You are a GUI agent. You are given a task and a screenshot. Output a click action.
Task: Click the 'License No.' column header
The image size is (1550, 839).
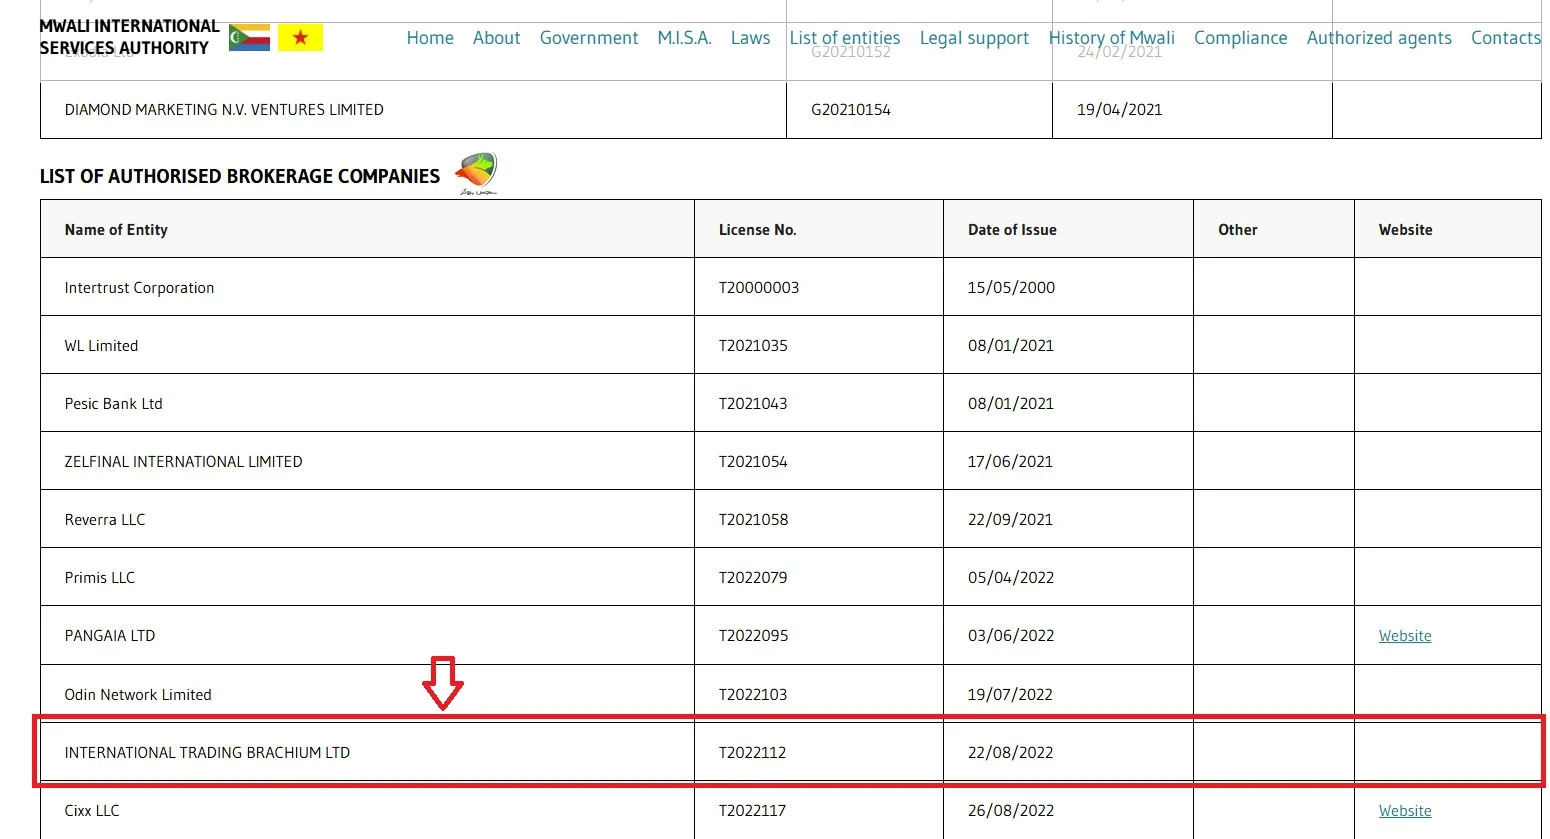point(758,230)
